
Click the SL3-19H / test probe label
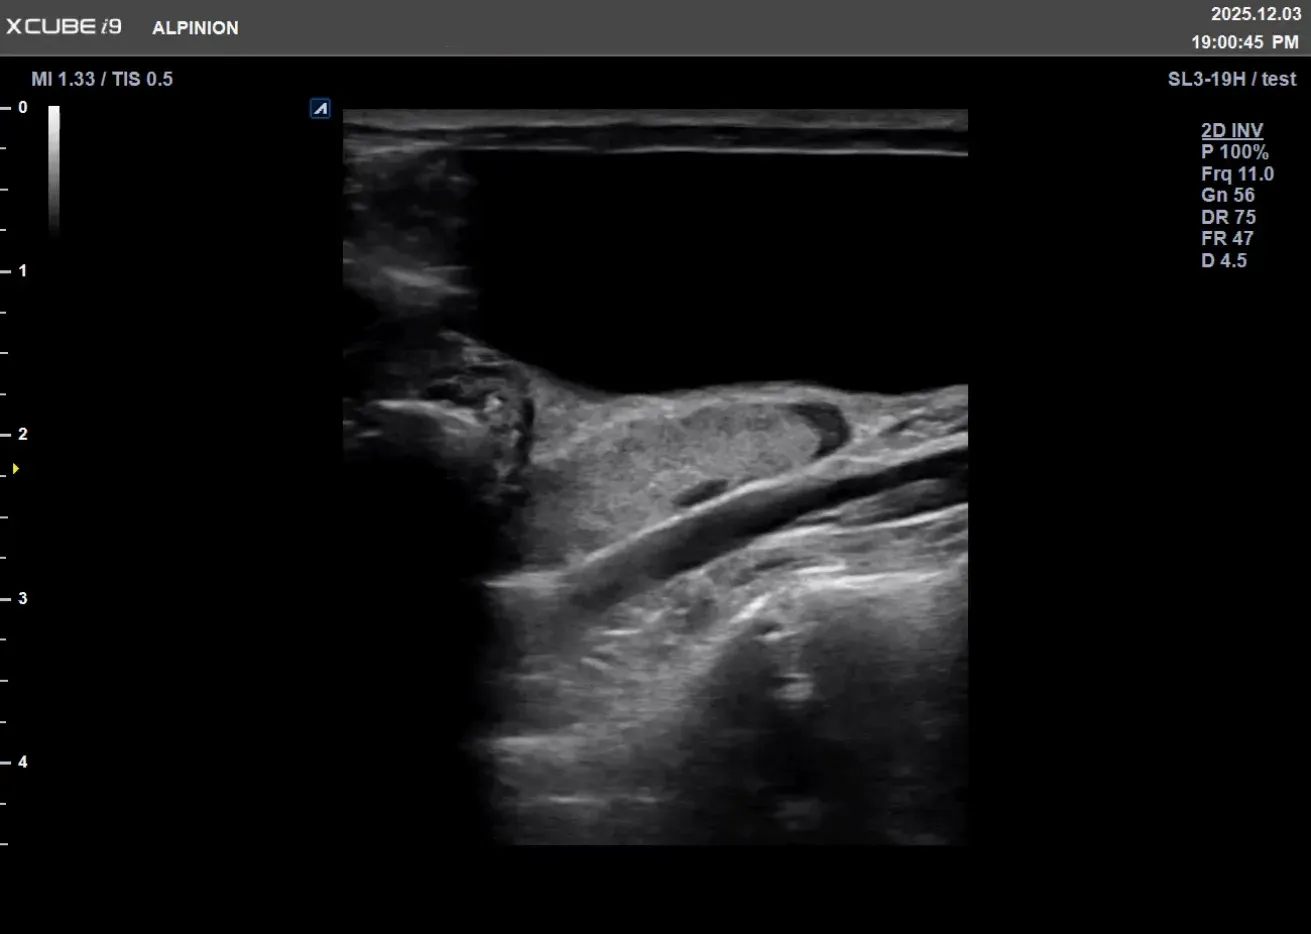click(1231, 79)
